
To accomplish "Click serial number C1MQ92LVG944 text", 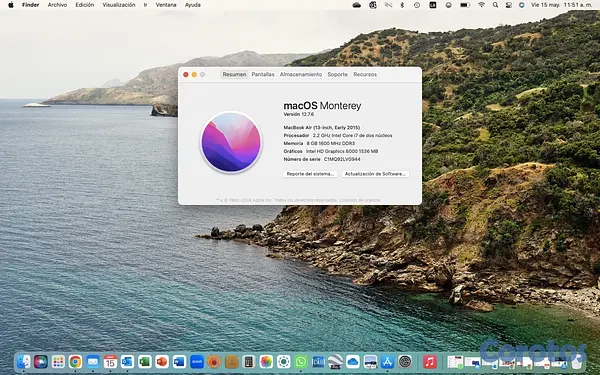I will tap(342, 159).
